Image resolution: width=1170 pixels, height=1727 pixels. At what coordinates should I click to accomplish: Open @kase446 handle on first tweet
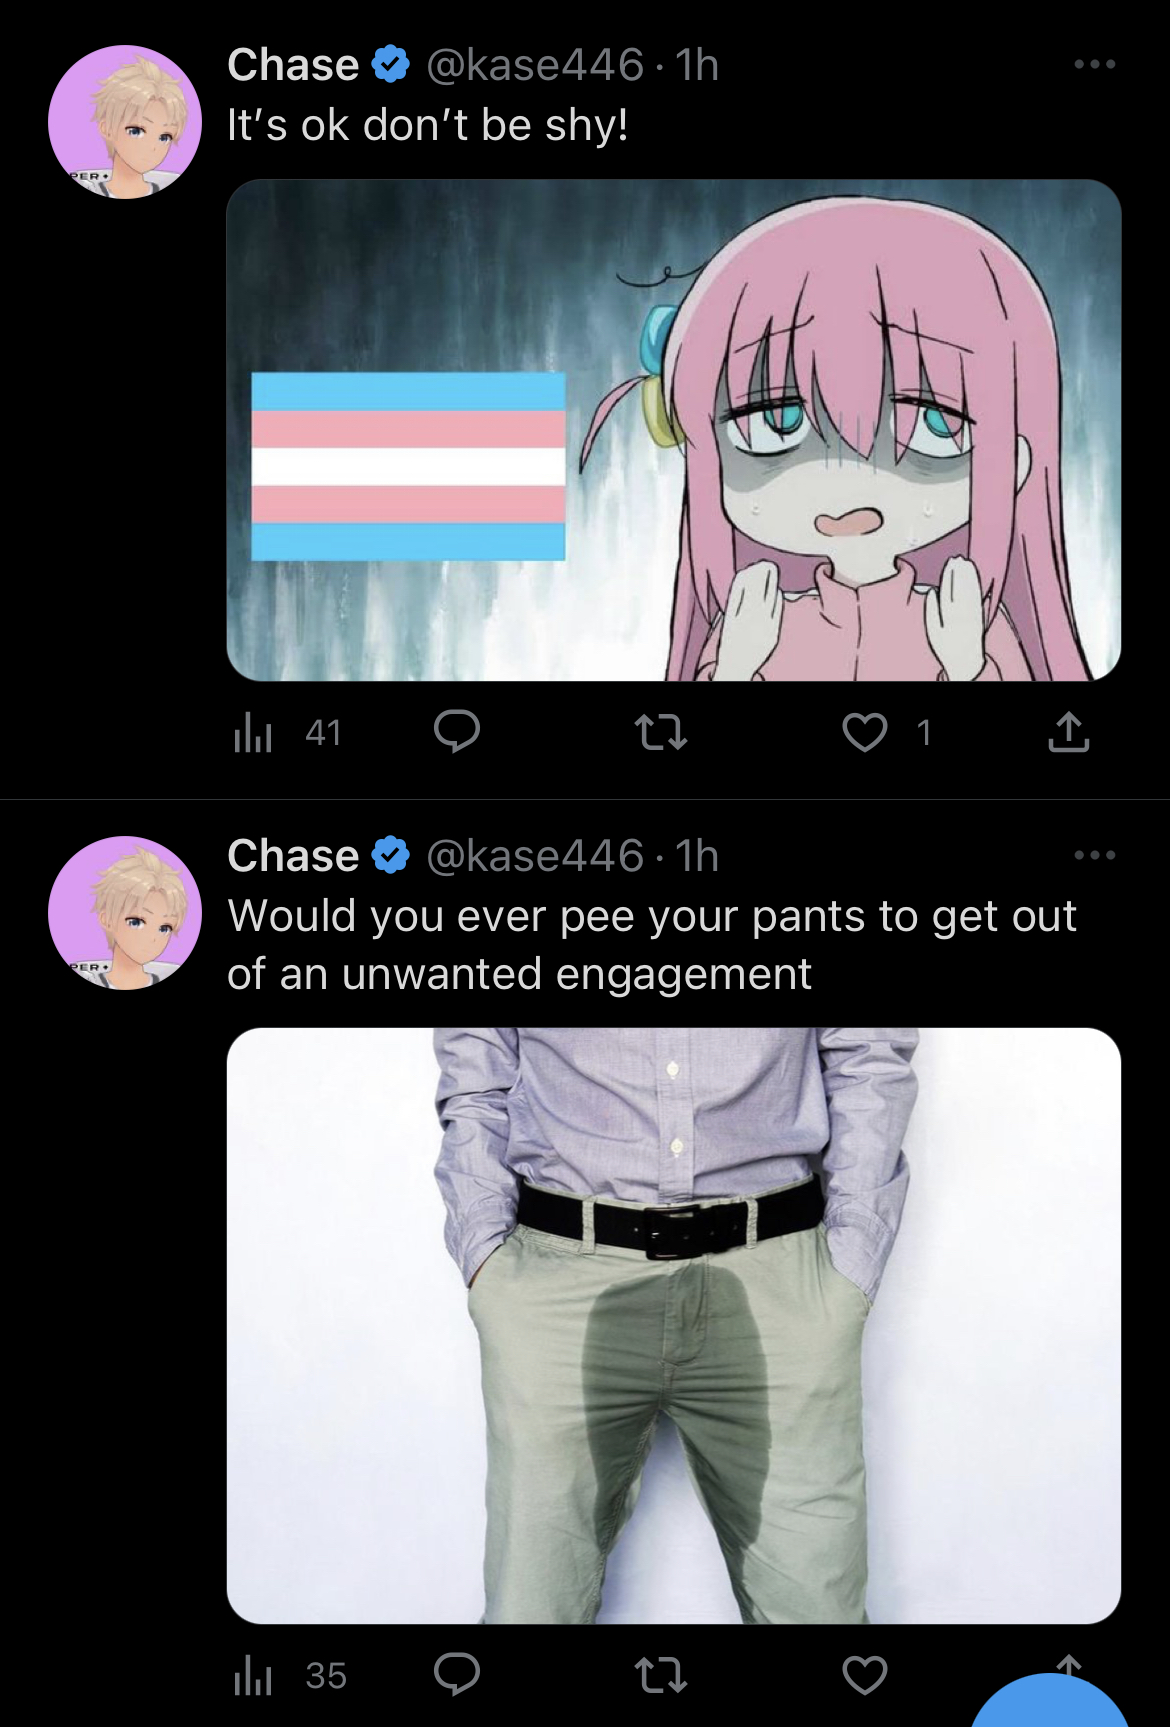[x=535, y=65]
